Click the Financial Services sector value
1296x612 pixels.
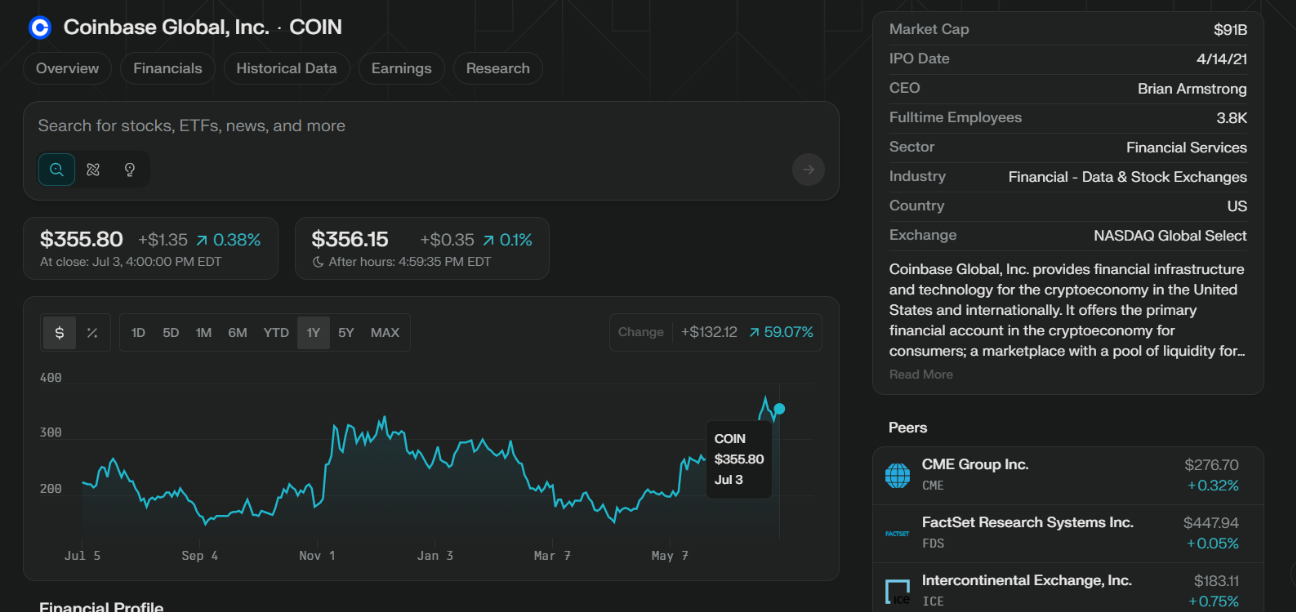tap(1187, 147)
